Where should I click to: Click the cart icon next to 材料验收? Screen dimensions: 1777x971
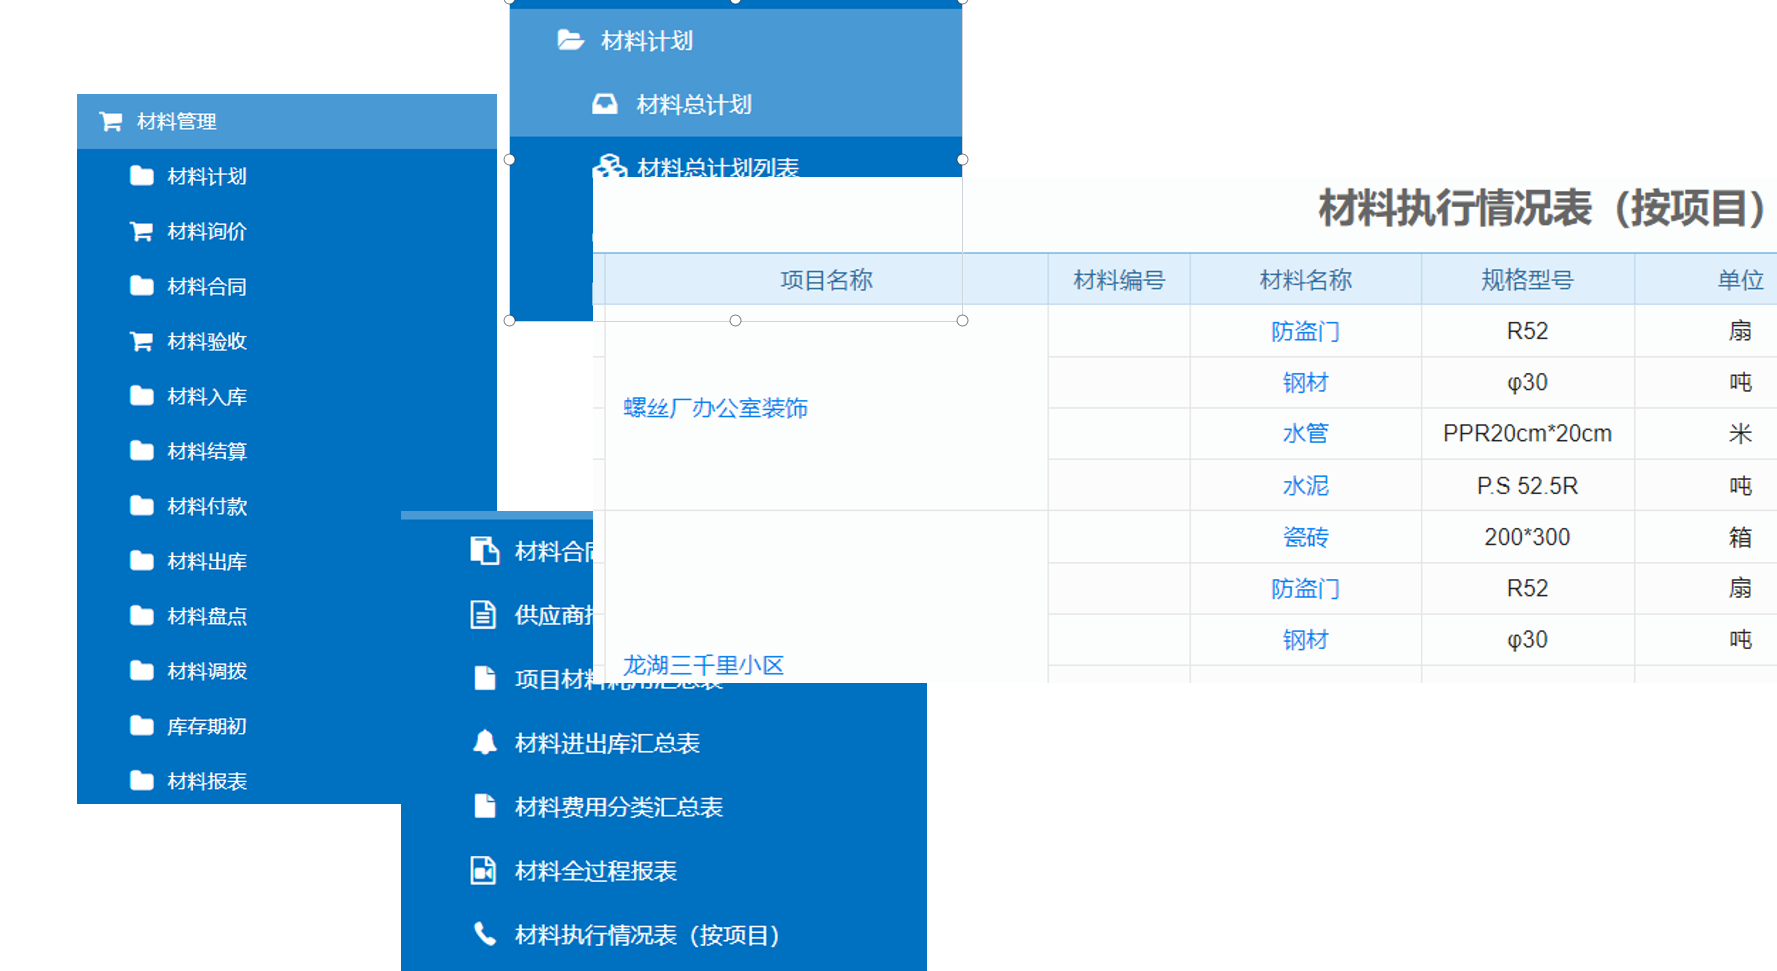(x=141, y=342)
